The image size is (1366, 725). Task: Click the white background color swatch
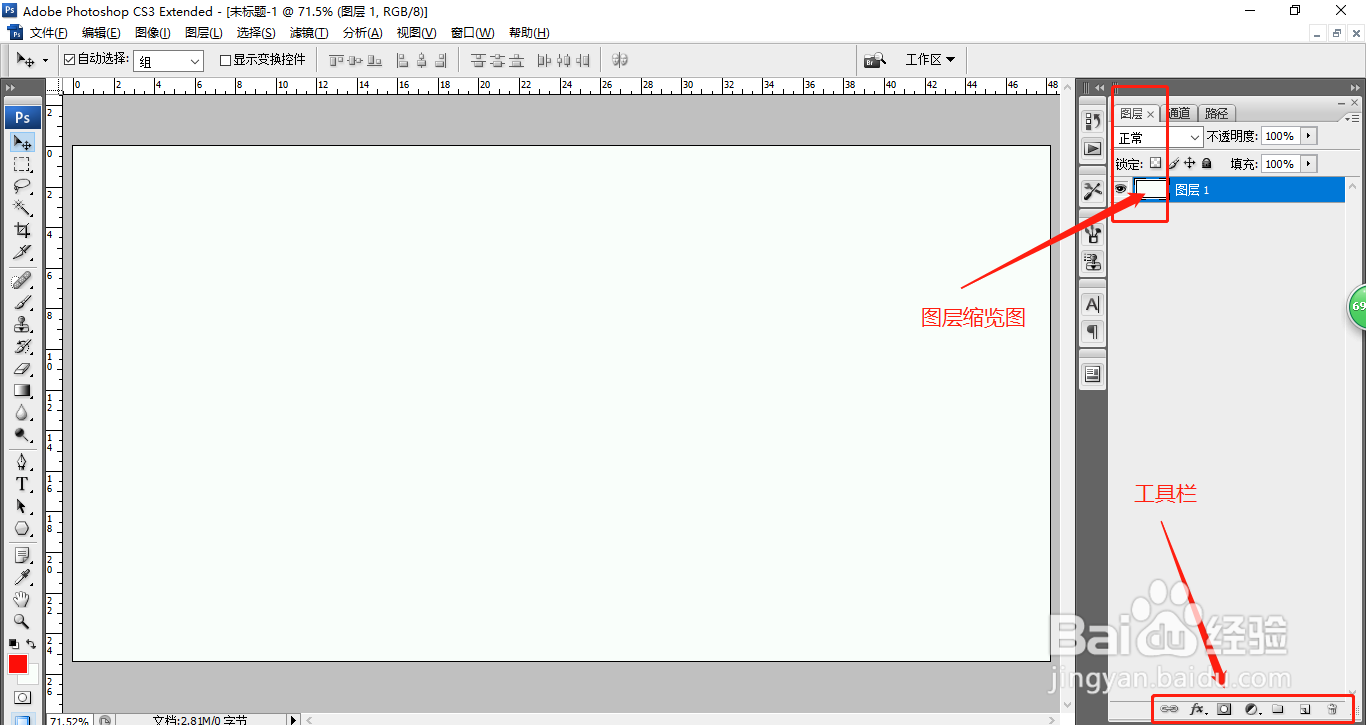[x=32, y=678]
